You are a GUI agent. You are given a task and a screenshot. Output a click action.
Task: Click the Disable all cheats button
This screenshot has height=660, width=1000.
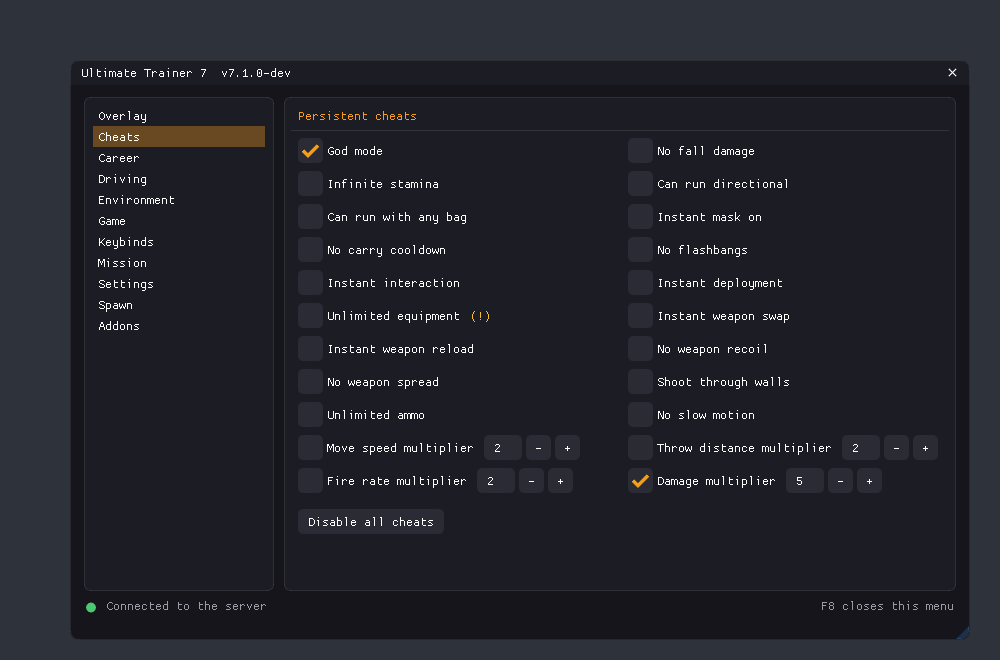pos(371,522)
